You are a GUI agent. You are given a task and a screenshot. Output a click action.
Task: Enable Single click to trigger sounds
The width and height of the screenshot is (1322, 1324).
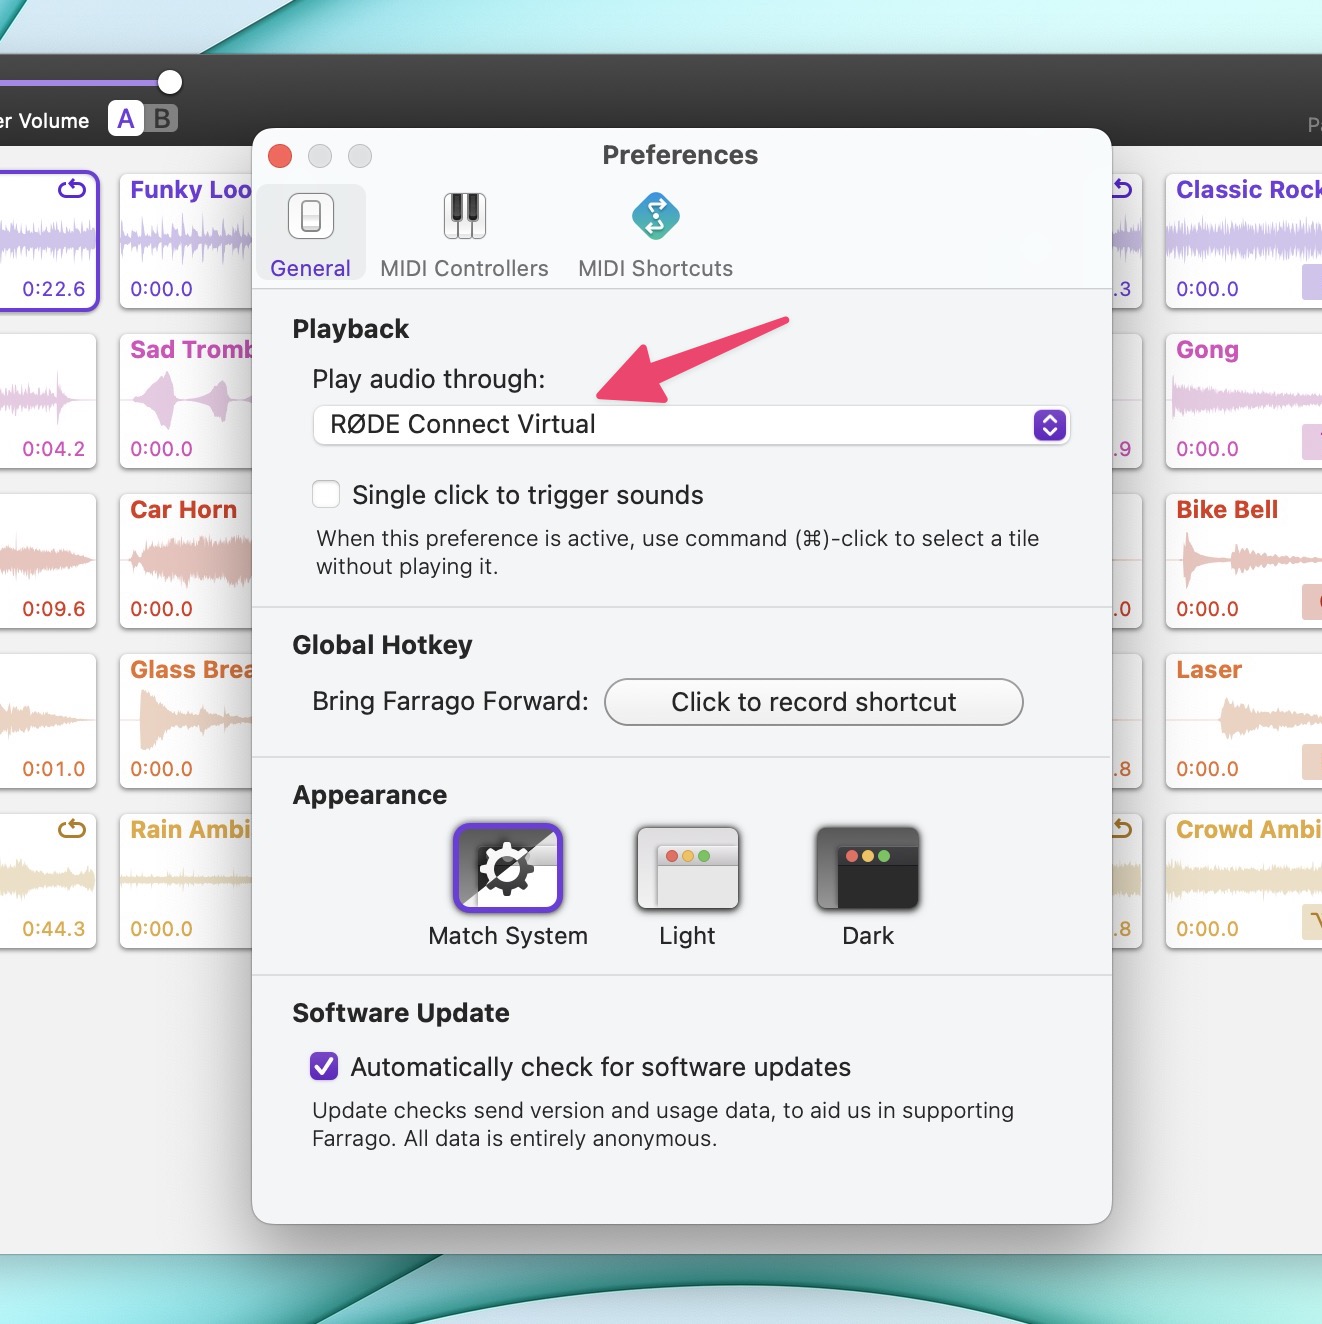pos(326,495)
